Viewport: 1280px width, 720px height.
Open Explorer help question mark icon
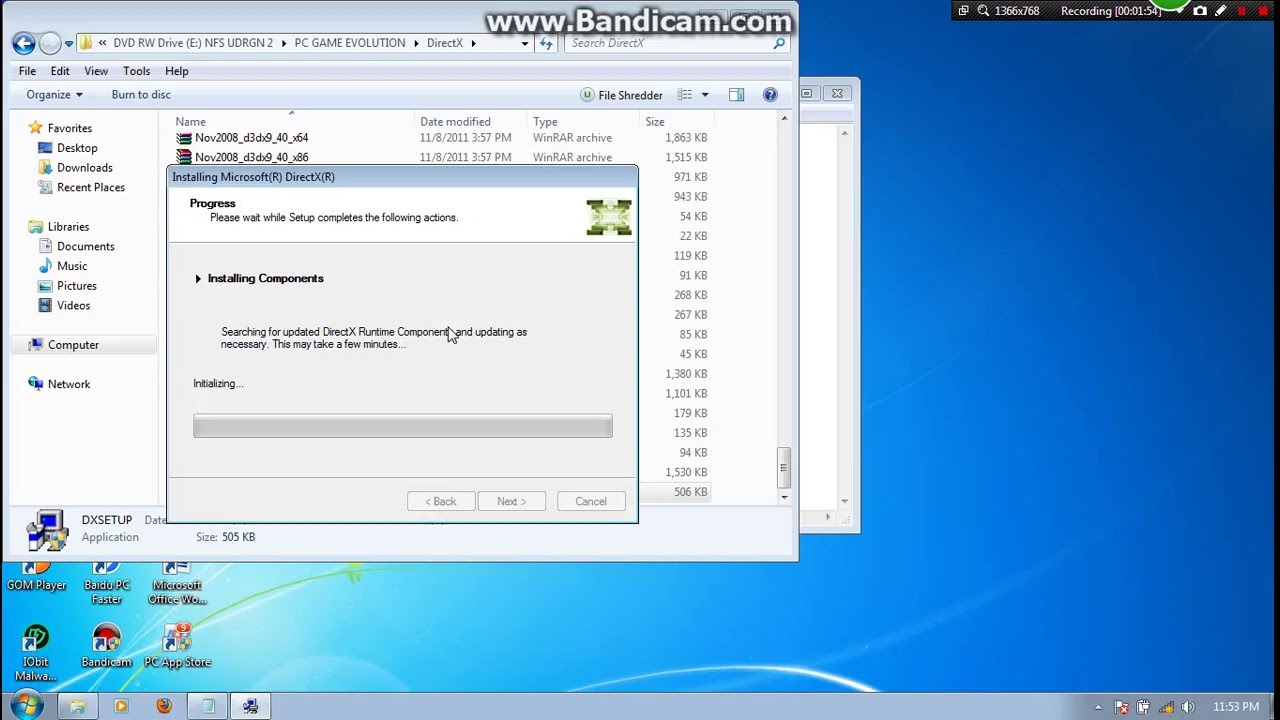pos(770,95)
